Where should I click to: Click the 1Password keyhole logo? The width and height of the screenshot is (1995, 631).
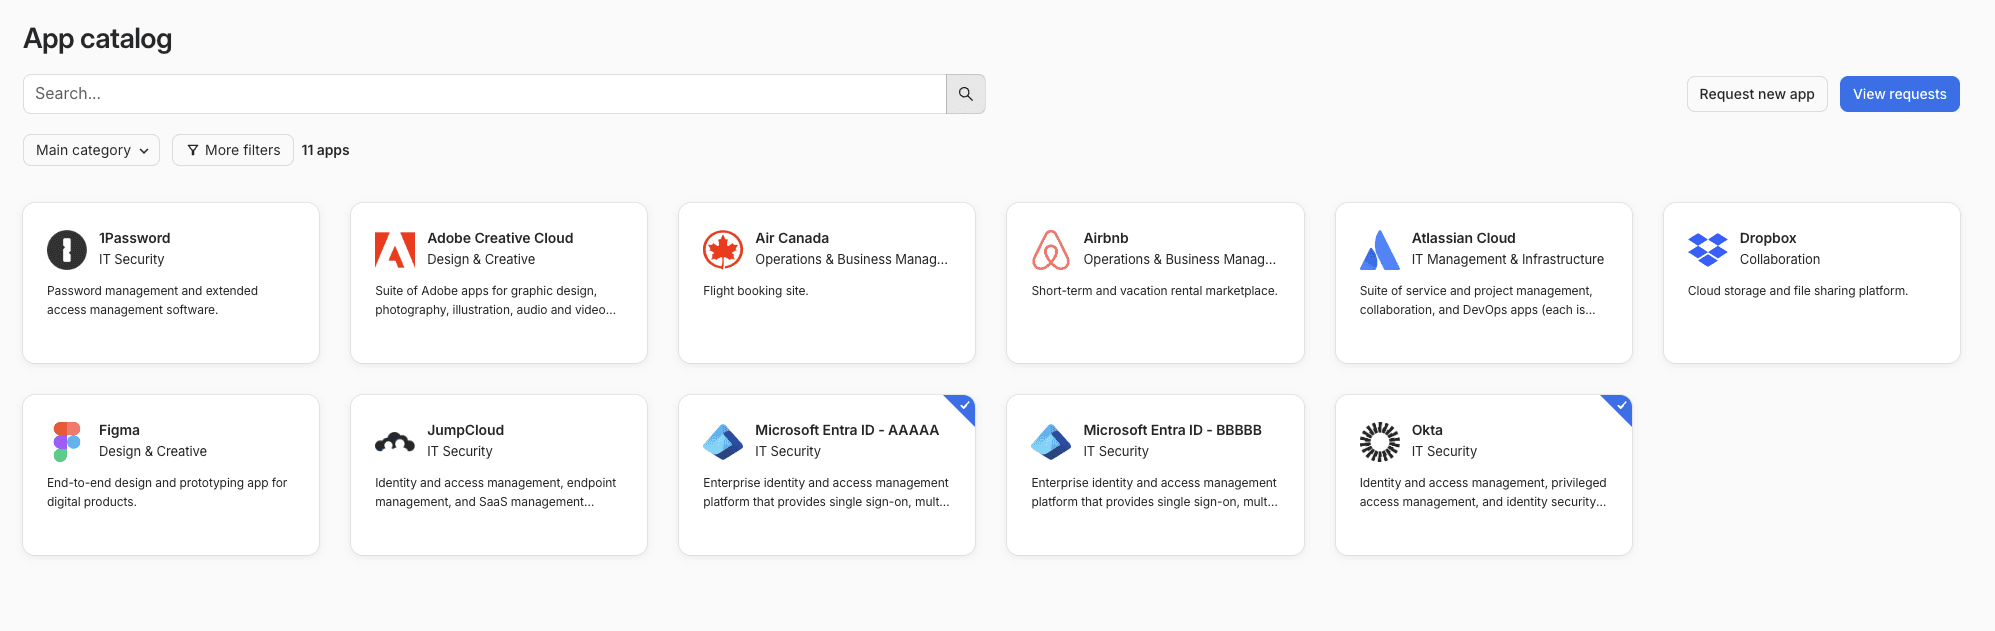tap(67, 249)
